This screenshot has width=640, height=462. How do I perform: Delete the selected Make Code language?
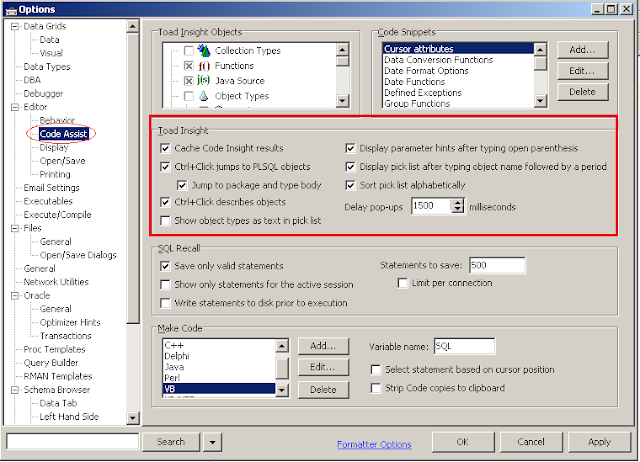click(x=323, y=390)
